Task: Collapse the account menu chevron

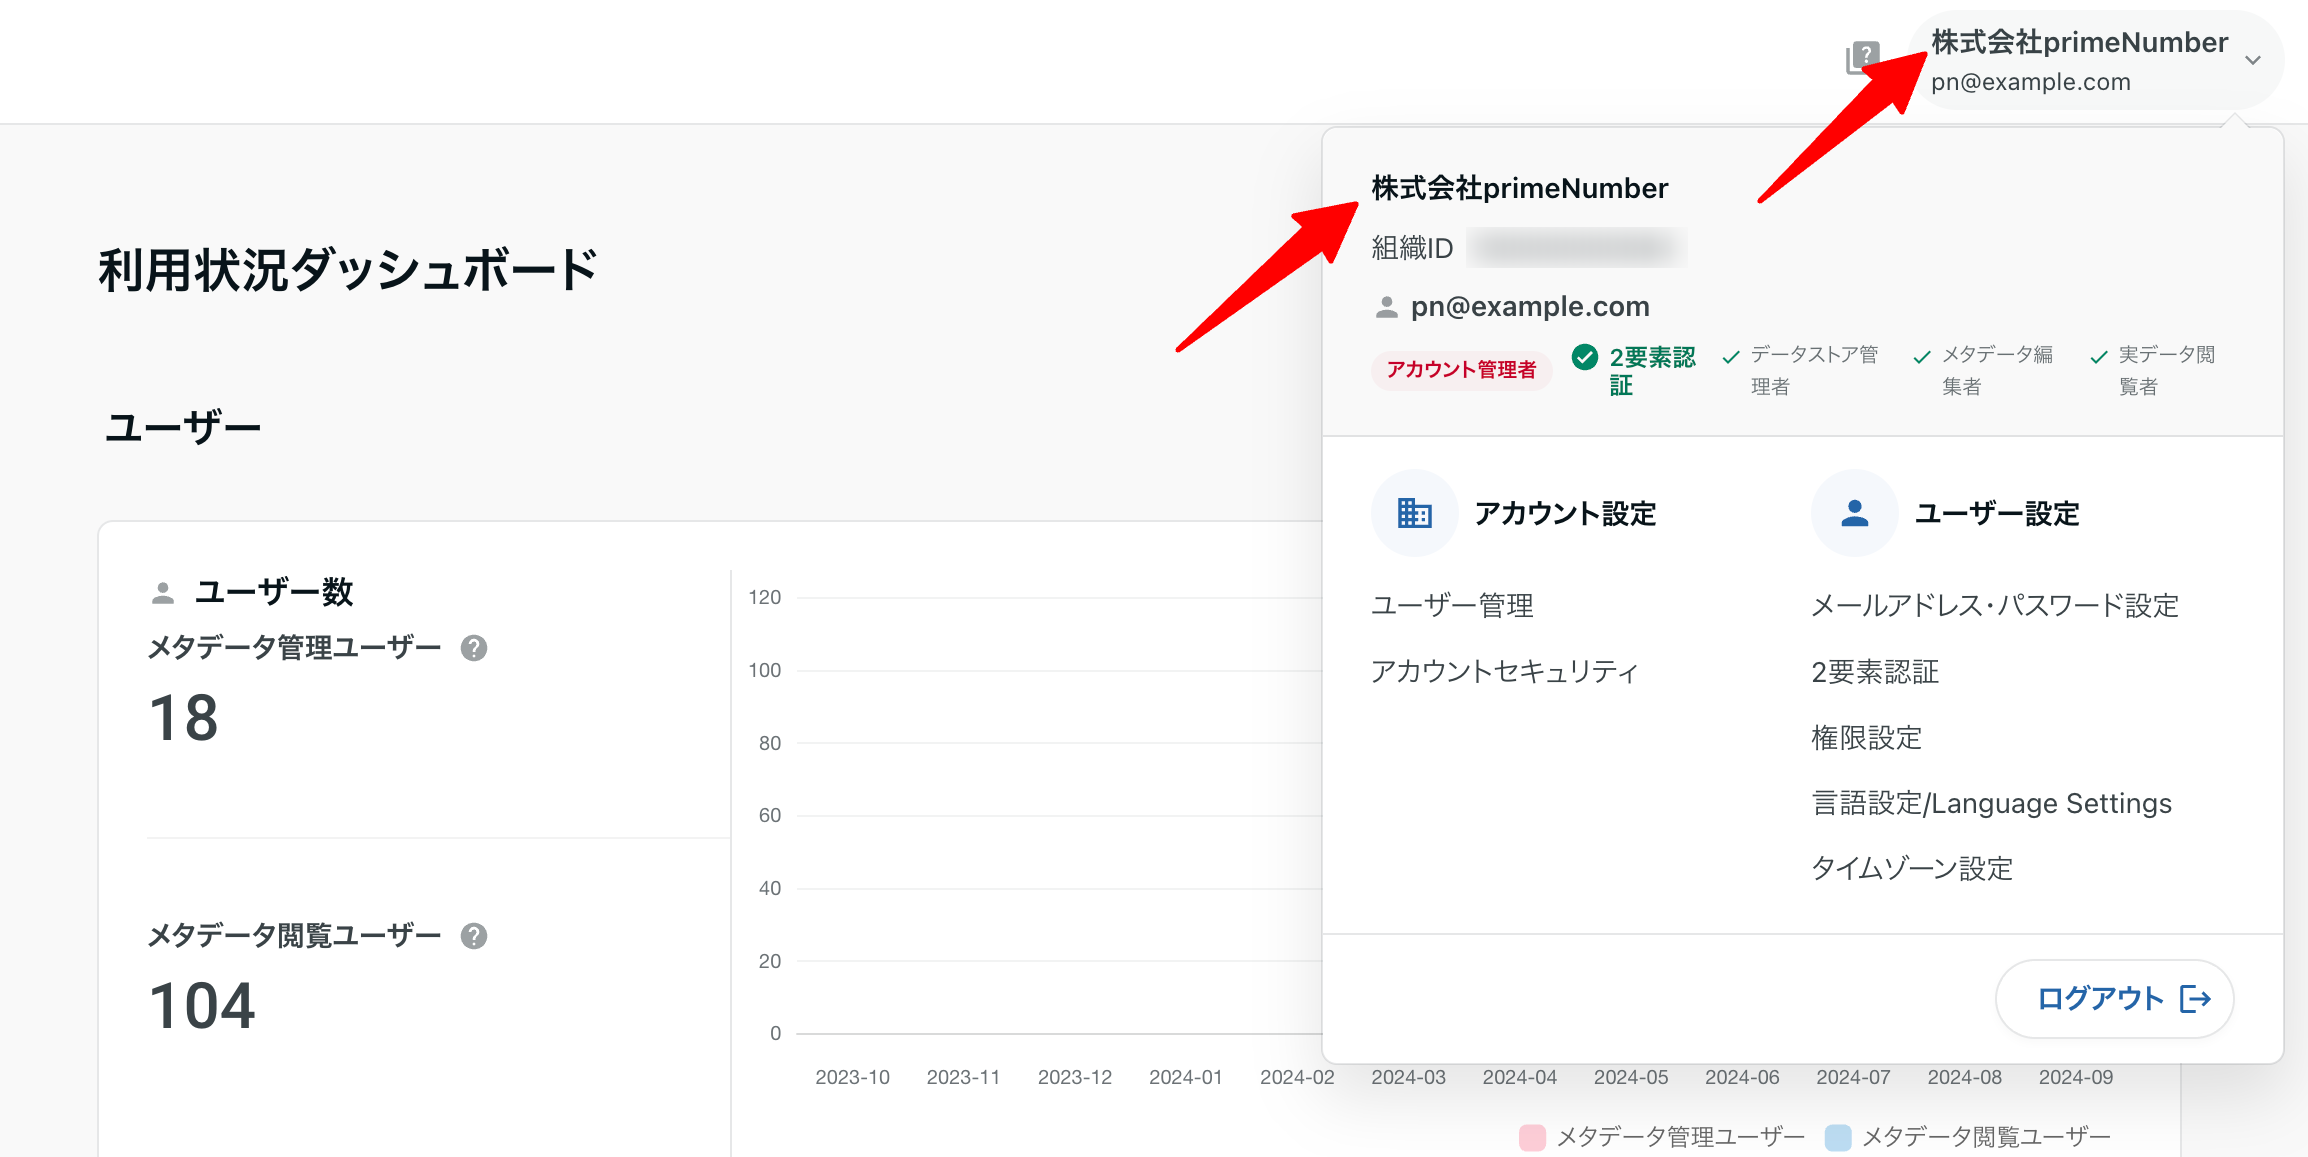Action: 2253,61
